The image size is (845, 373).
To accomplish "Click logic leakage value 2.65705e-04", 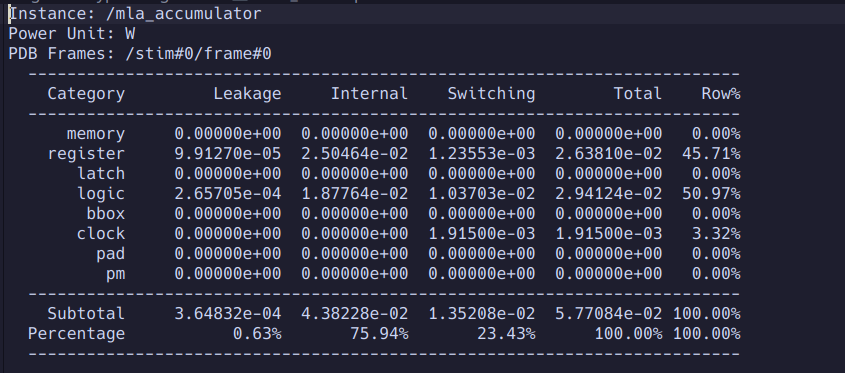I will (228, 194).
